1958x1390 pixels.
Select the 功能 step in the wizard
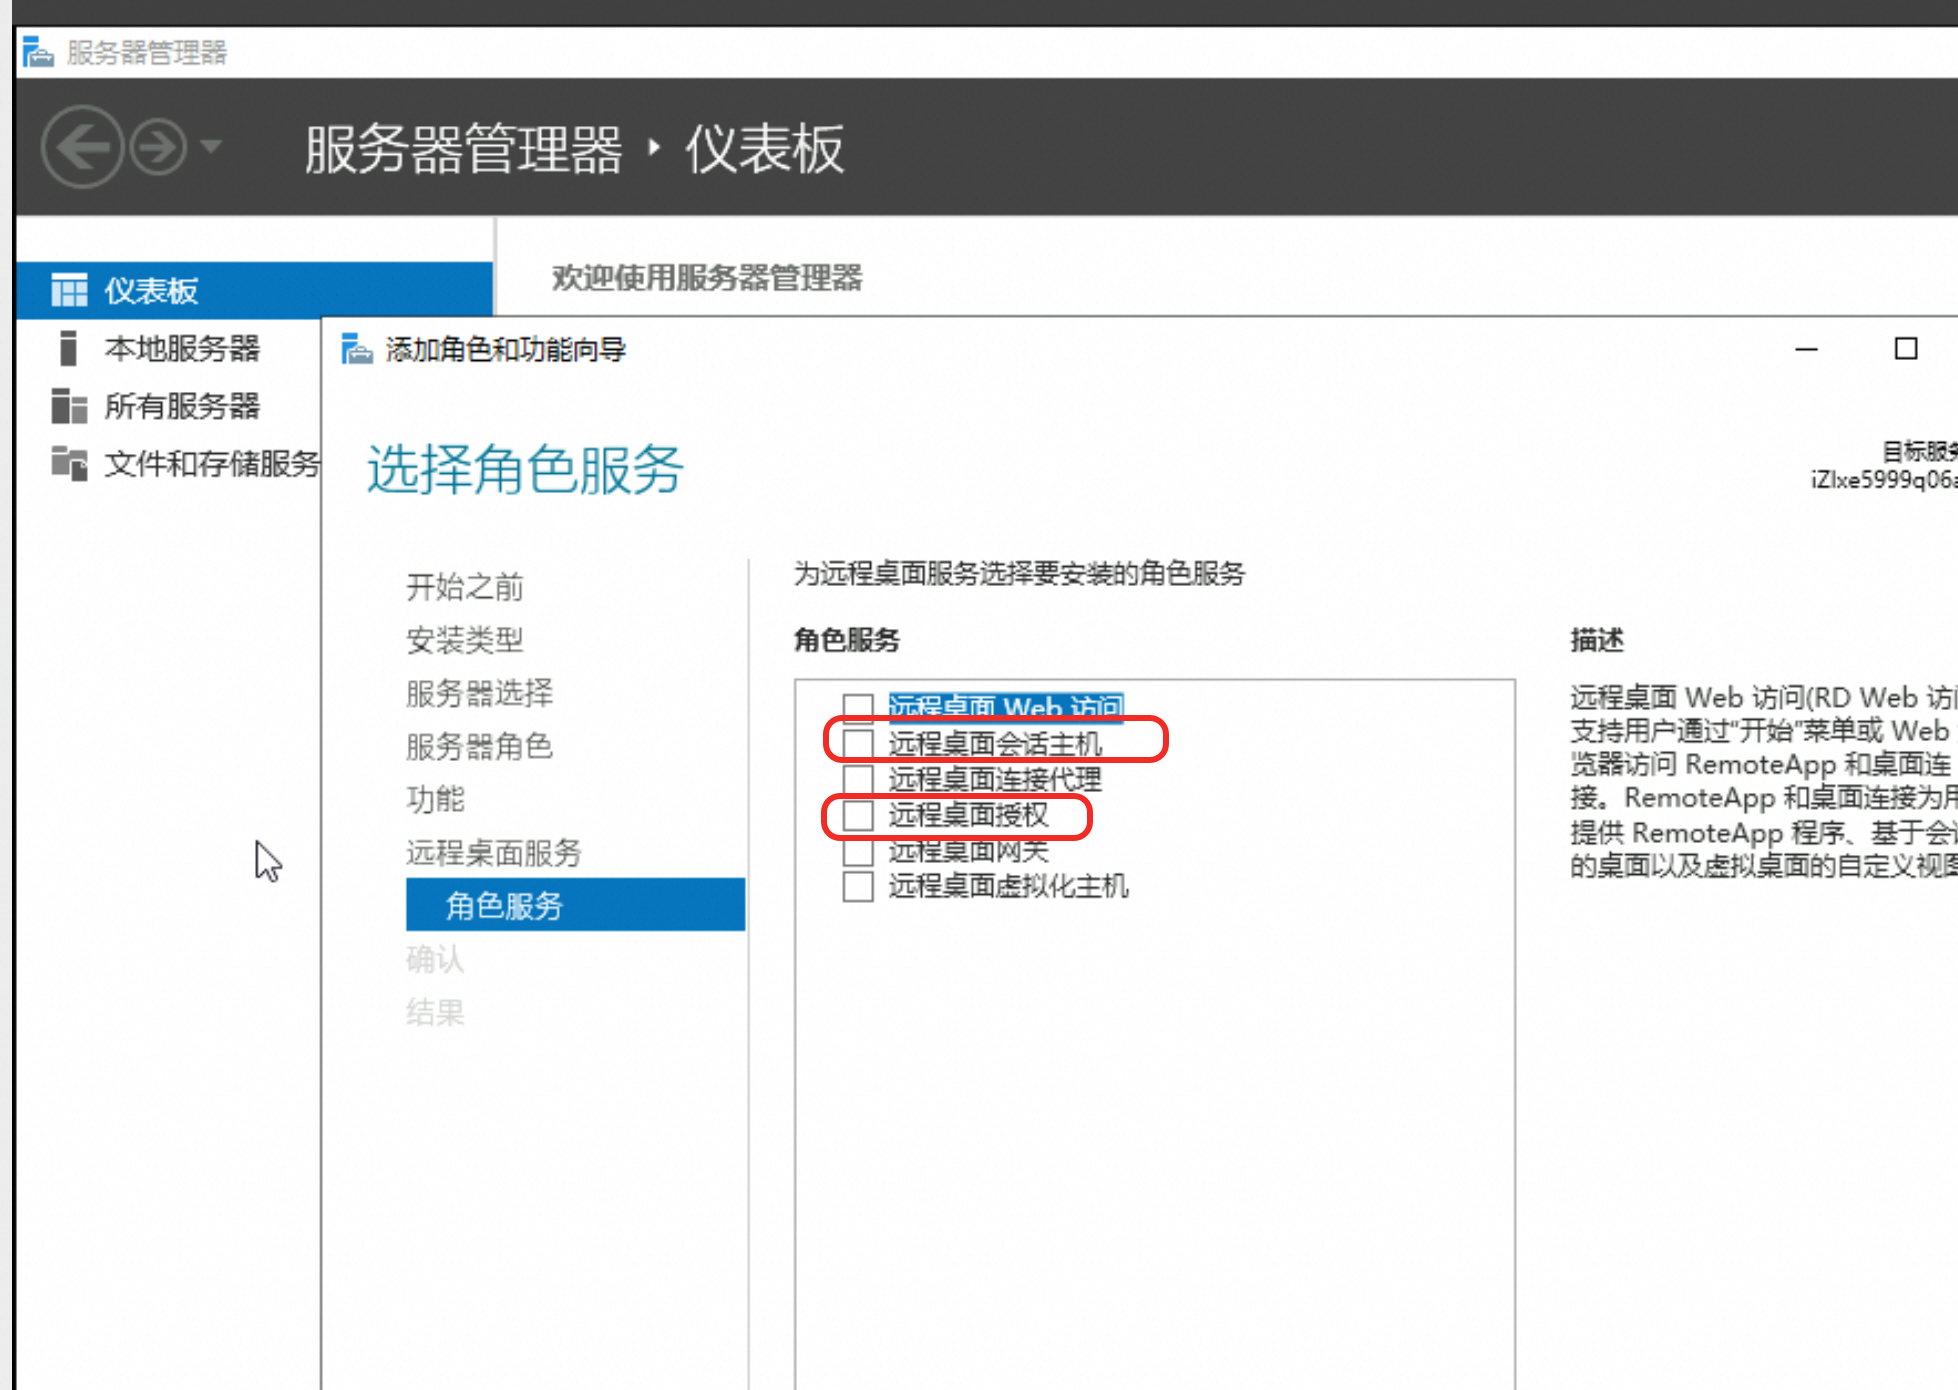click(435, 799)
